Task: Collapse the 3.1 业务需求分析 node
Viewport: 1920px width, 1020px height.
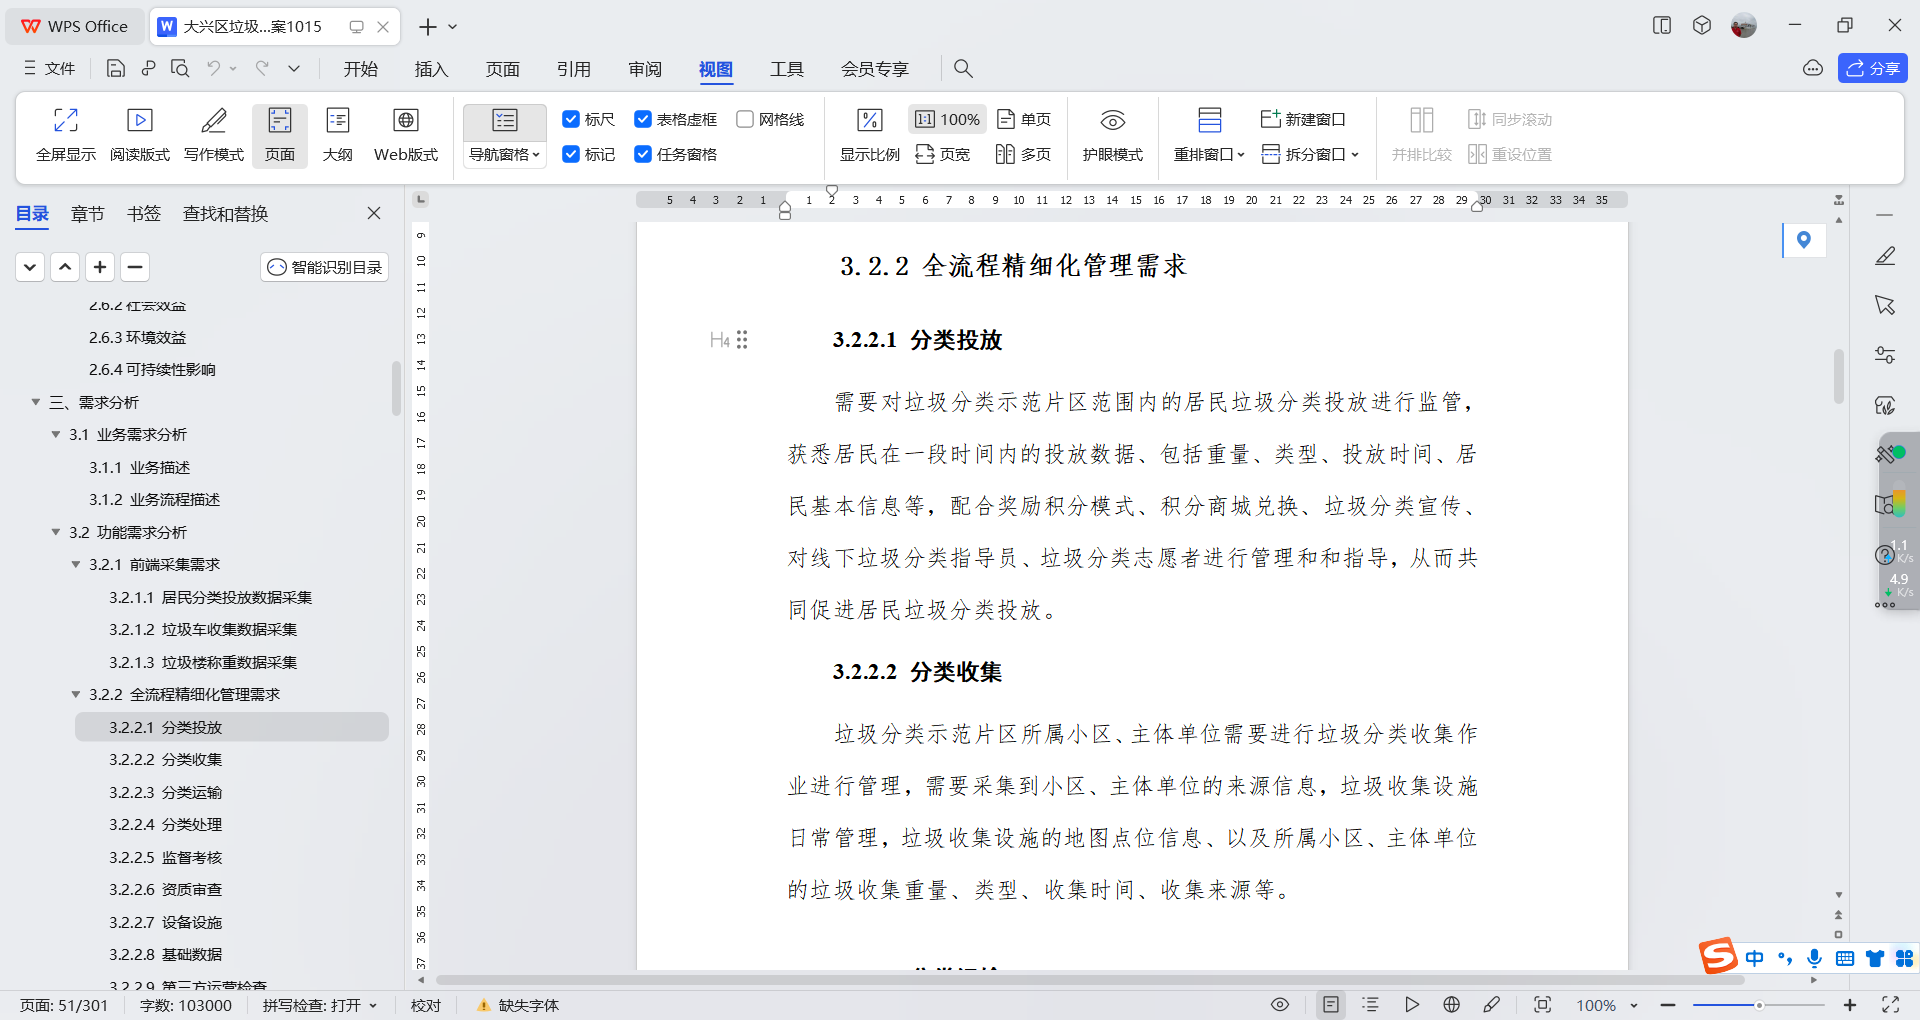Action: (56, 434)
